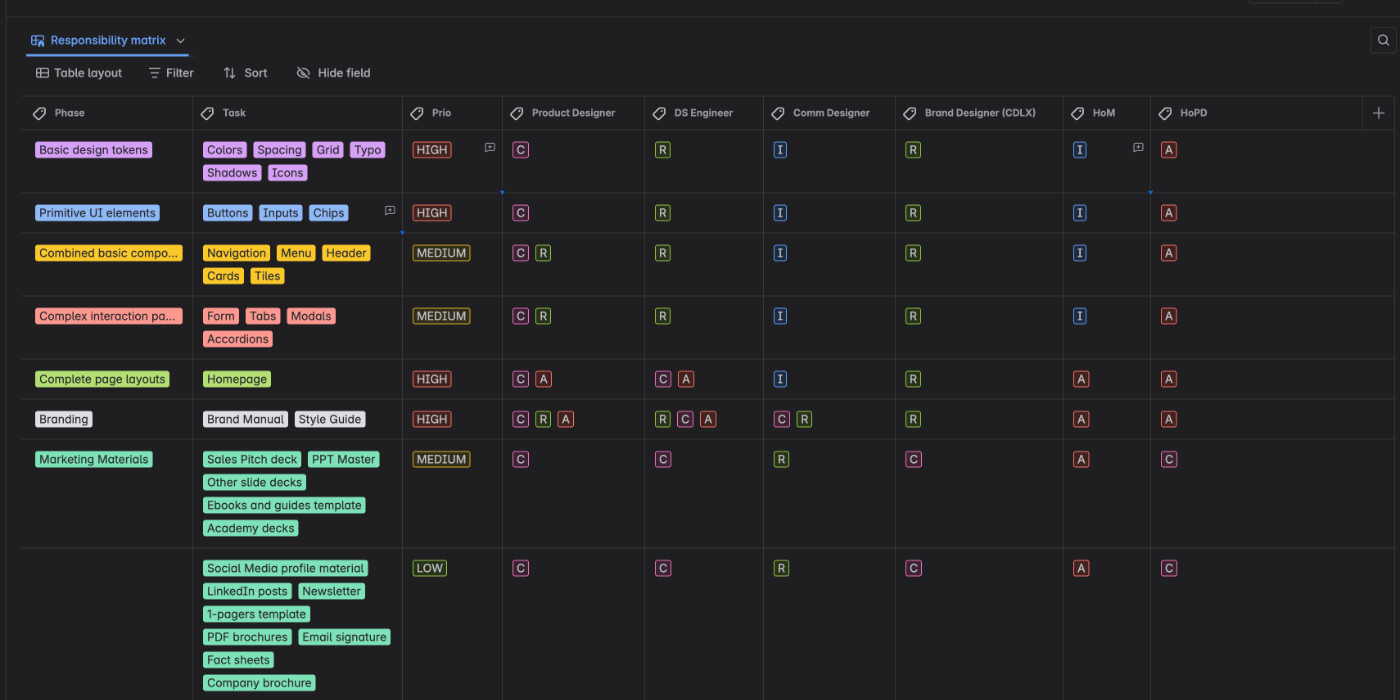
Task: Select the purple Colors tag
Action: [225, 150]
